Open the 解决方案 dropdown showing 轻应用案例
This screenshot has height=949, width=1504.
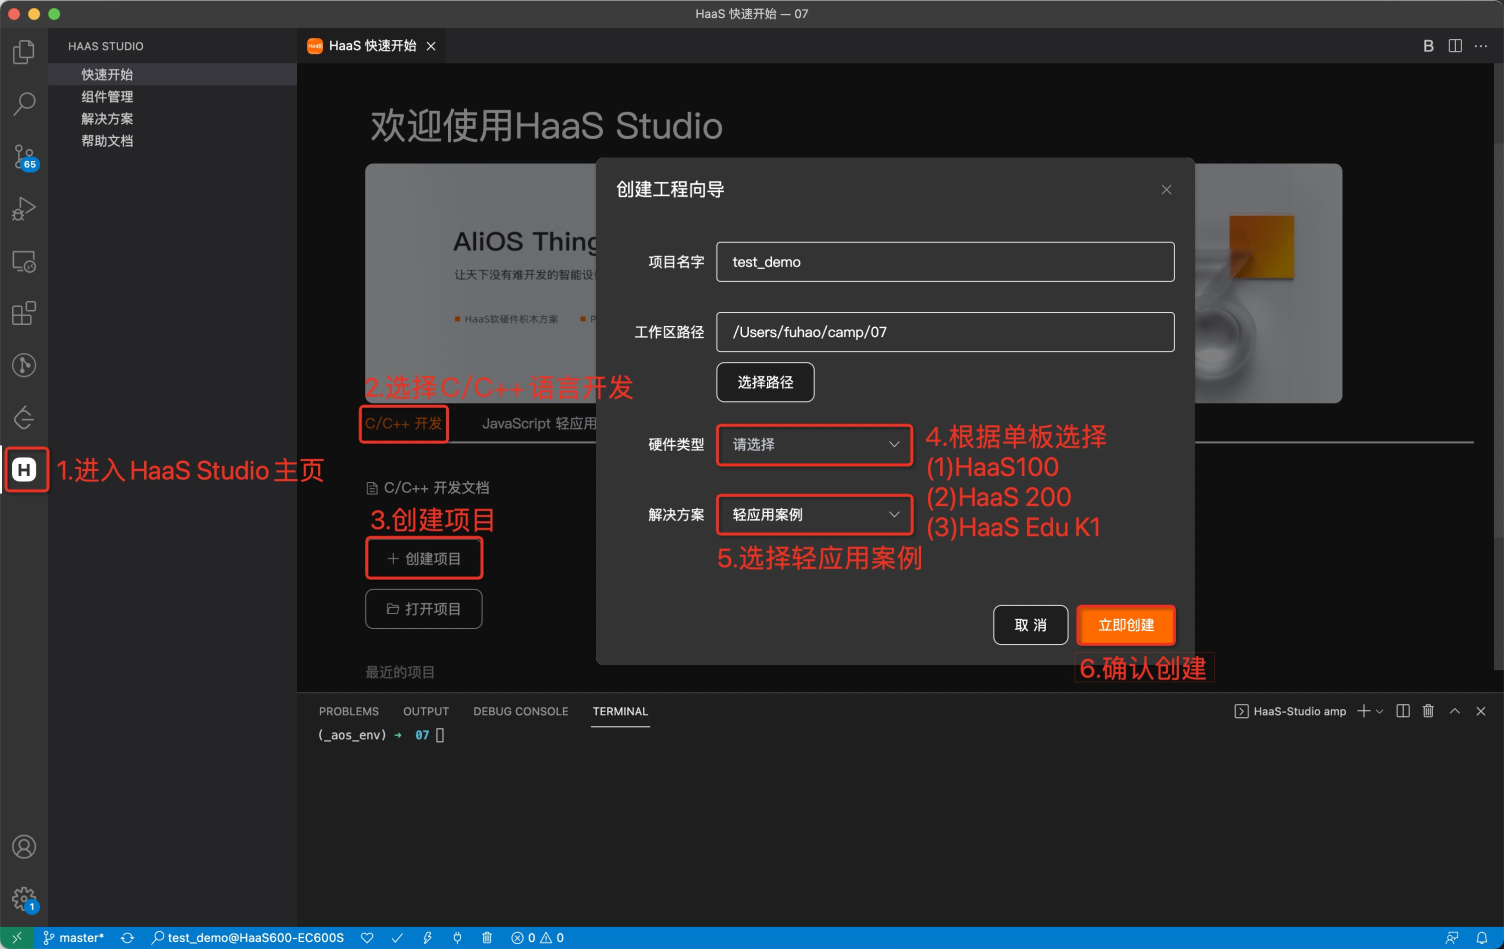(x=814, y=515)
